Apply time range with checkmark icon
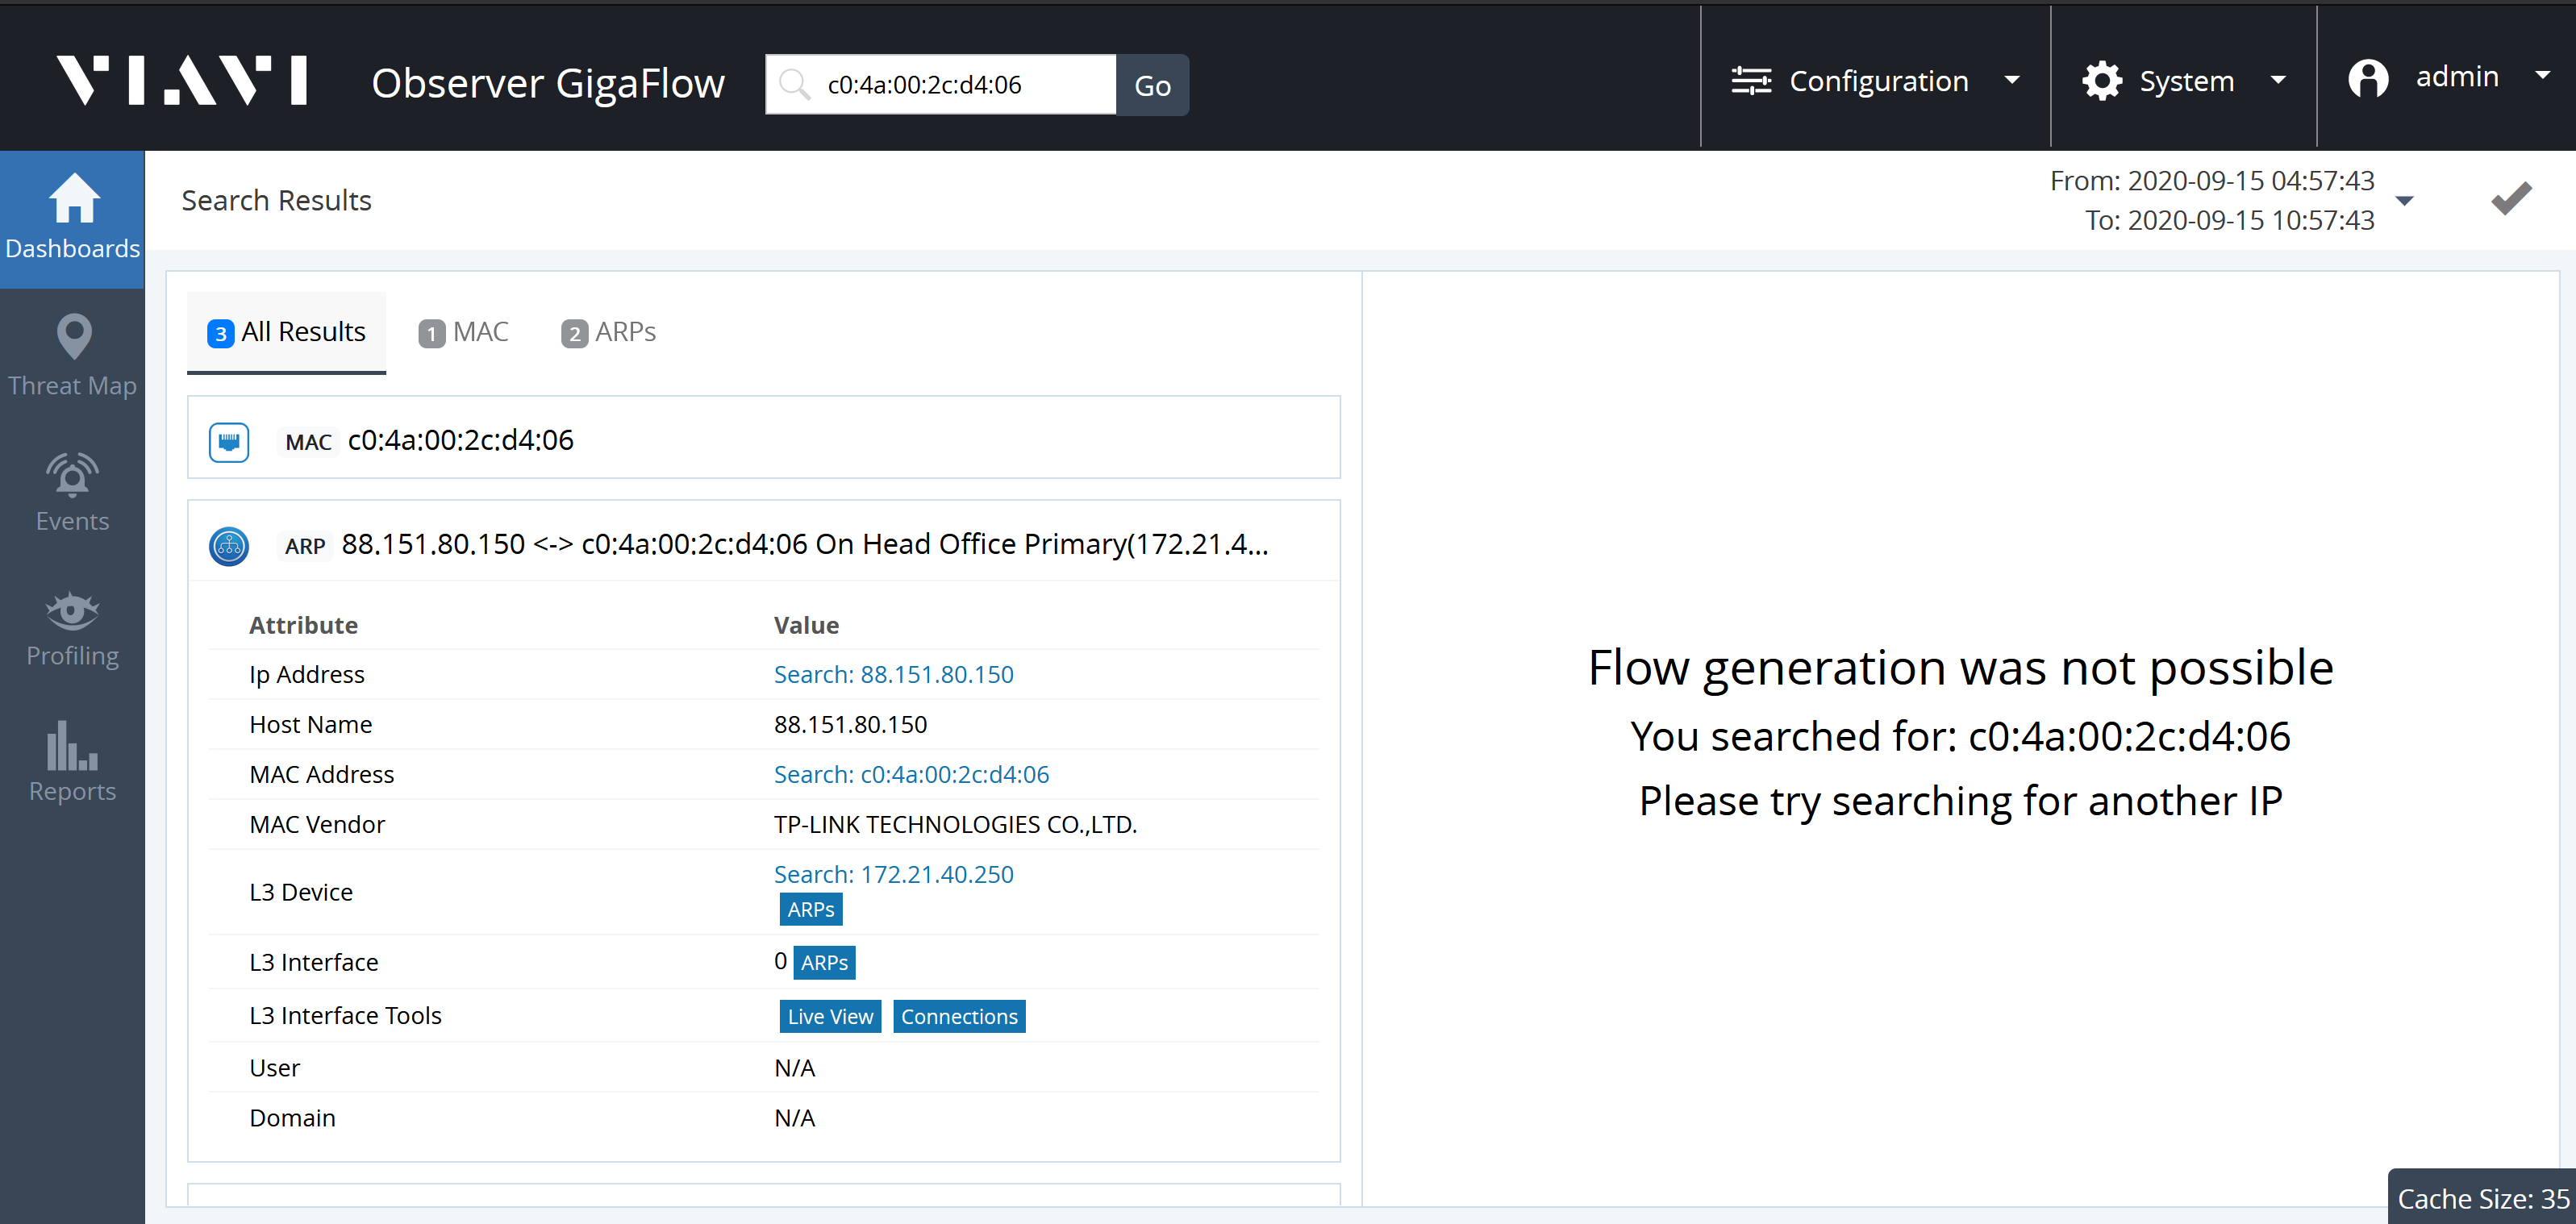The image size is (2576, 1224). click(2511, 198)
